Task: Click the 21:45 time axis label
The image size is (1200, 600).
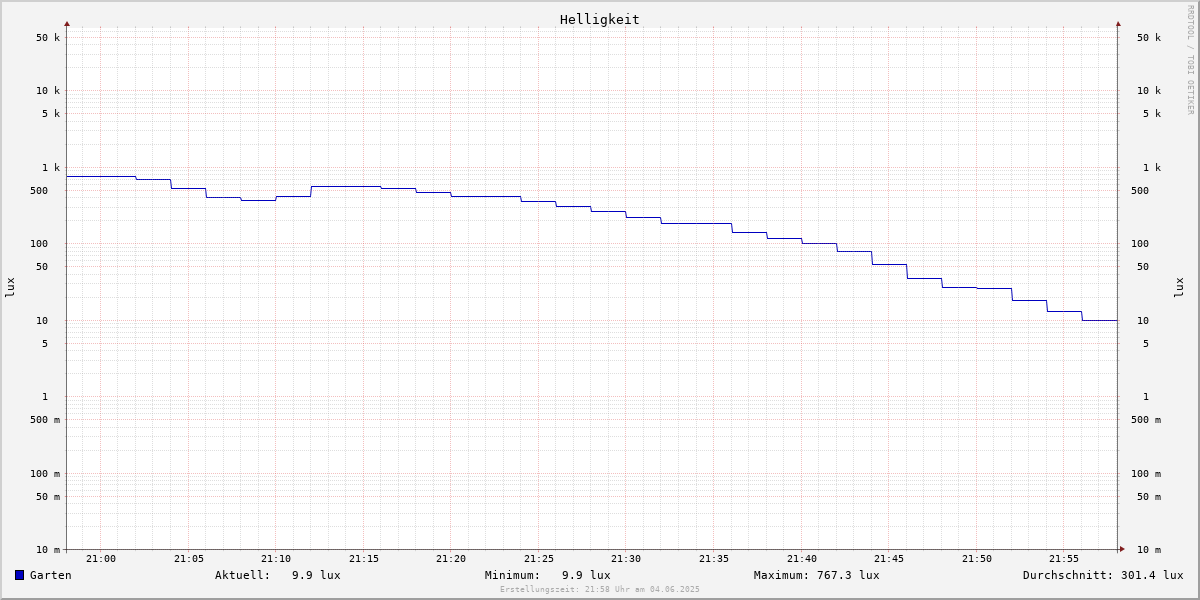Action: 889,559
